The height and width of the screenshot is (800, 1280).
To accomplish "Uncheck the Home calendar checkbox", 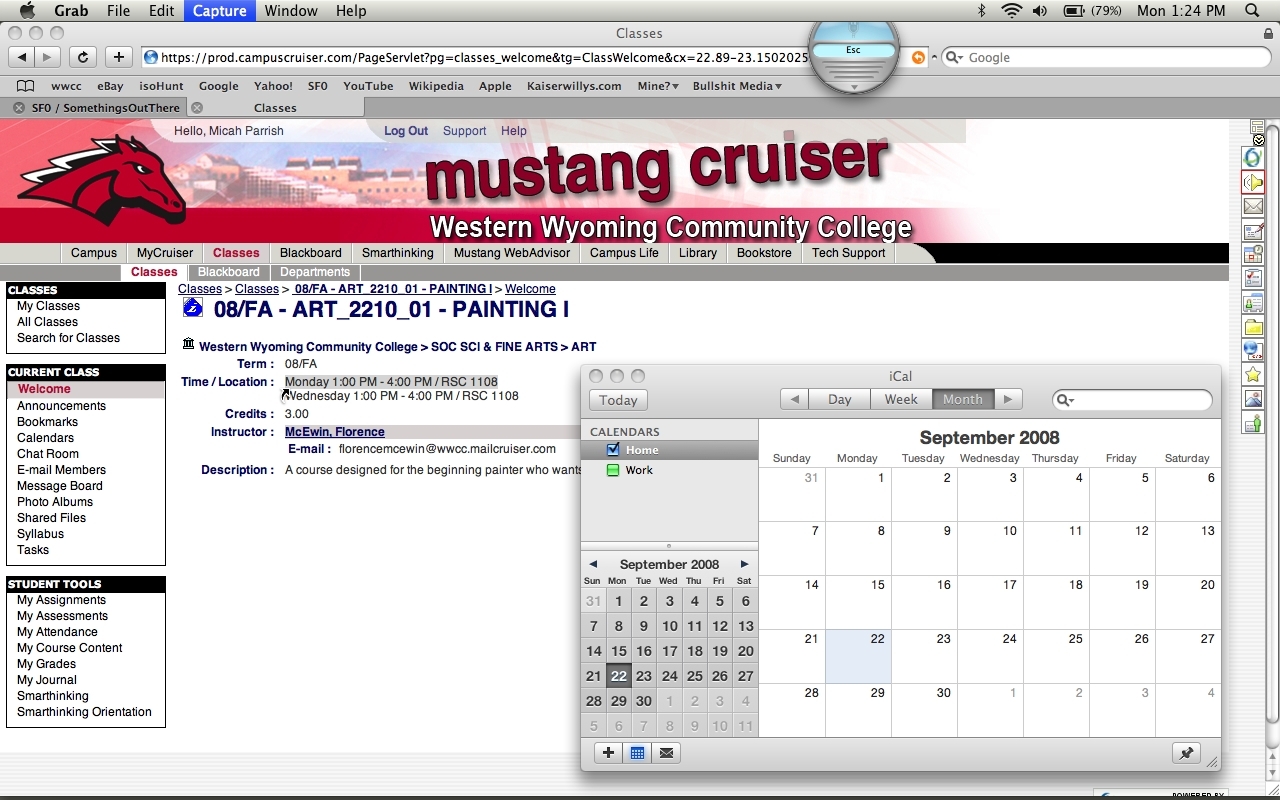I will (x=614, y=450).
